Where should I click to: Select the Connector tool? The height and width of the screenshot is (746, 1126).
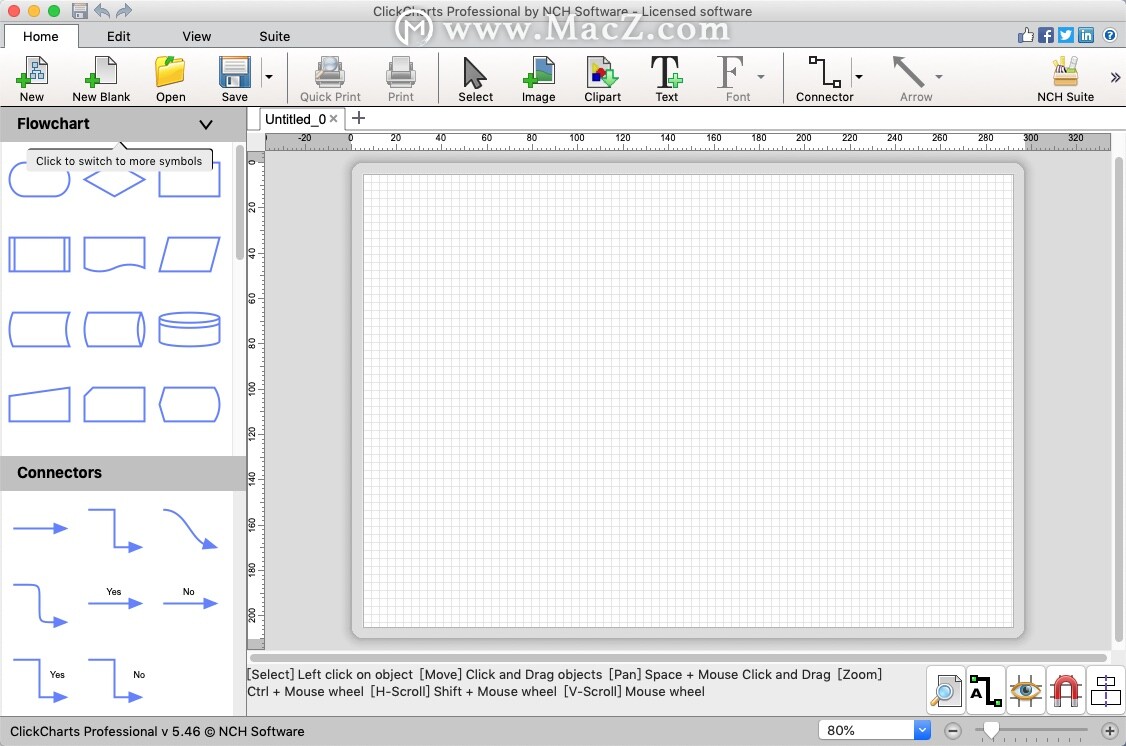click(824, 78)
